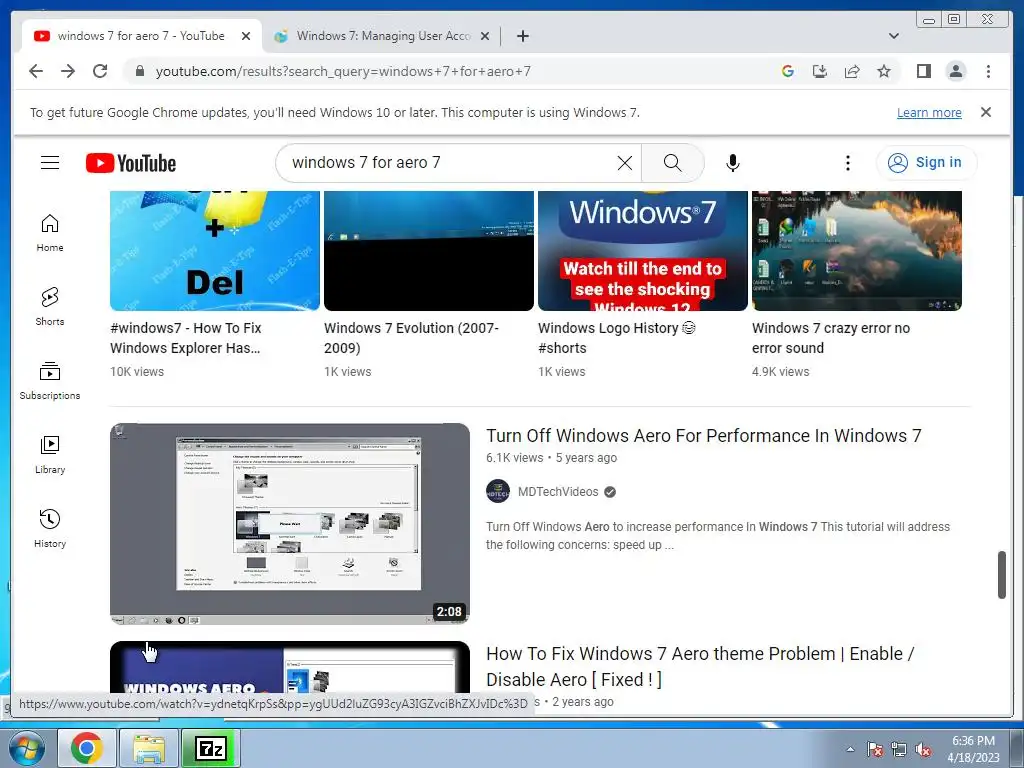Open the Windows 7 Evolution short thumbnail
Image resolution: width=1024 pixels, height=768 pixels.
[428, 251]
